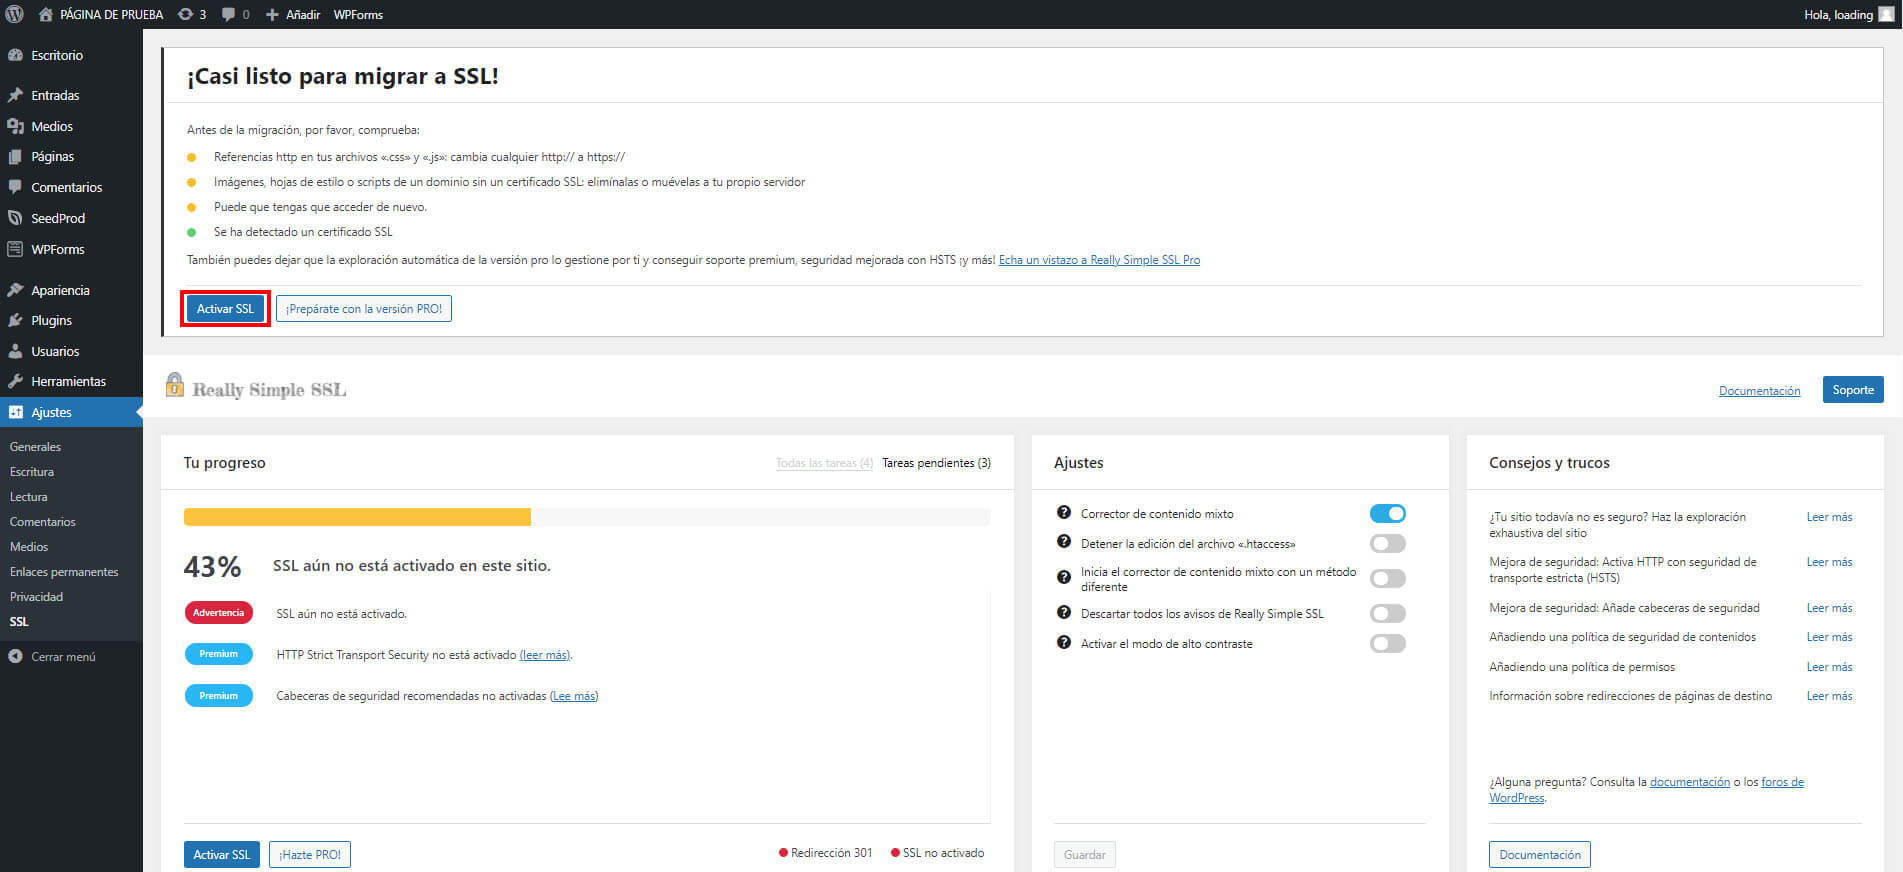This screenshot has height=872, width=1903.
Task: Click help icon beside Inicia el corrector método diferente
Action: [x=1064, y=577]
